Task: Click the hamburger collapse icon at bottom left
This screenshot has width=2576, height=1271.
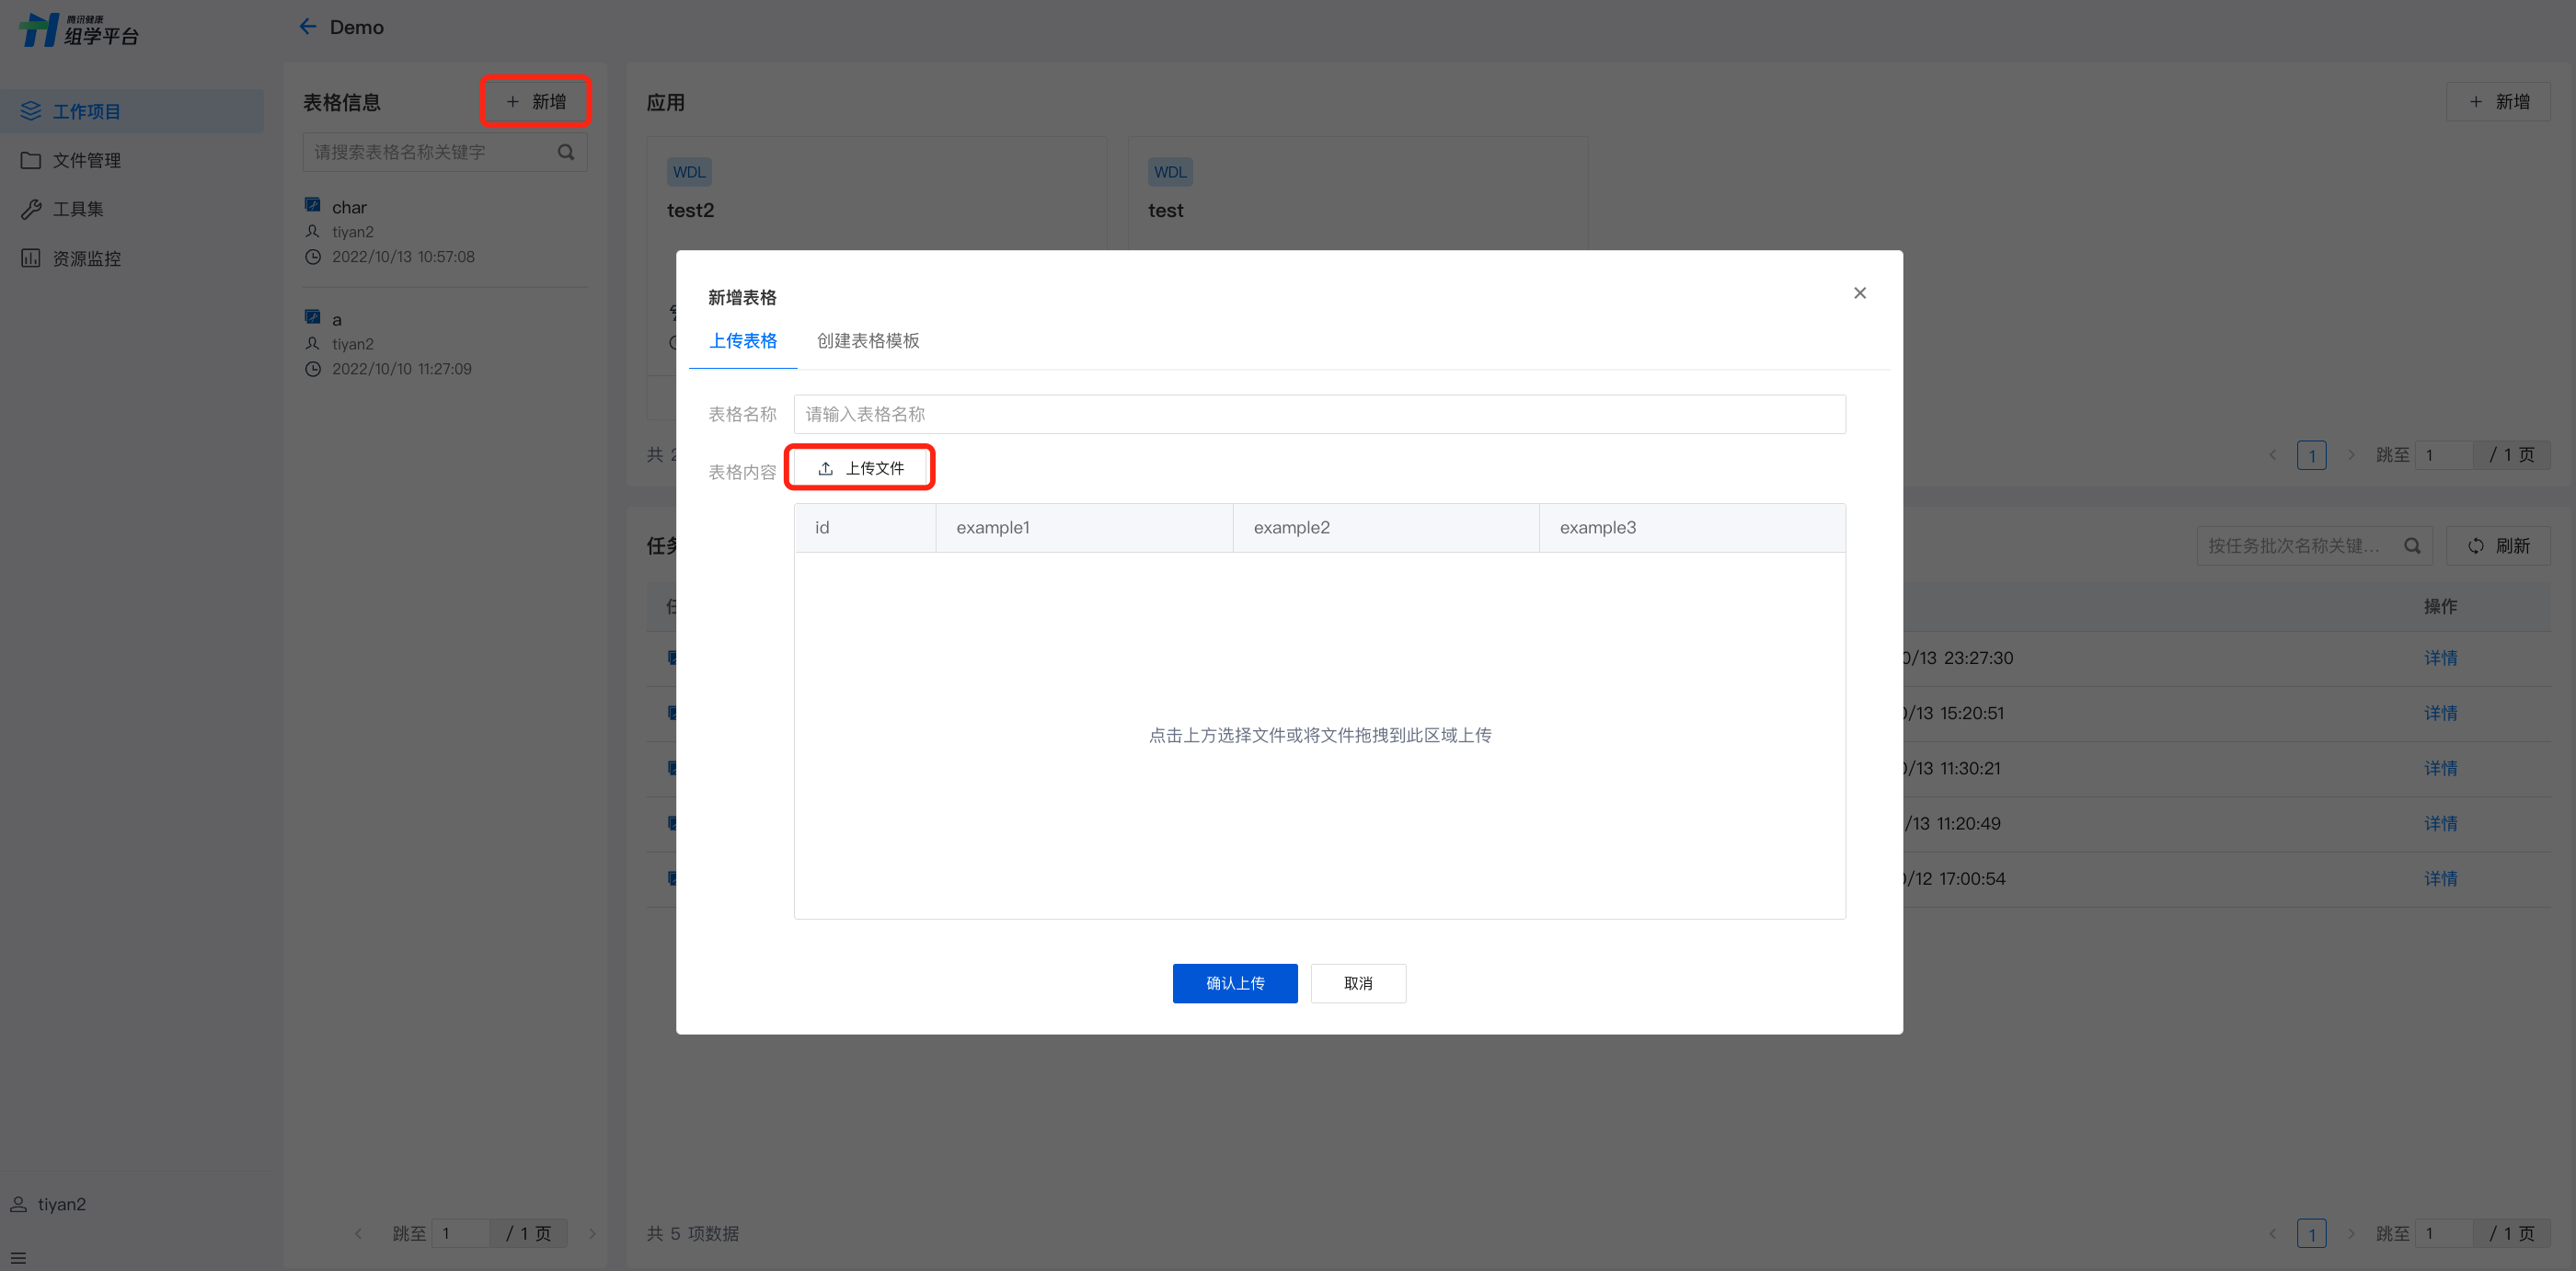Action: click(18, 1257)
